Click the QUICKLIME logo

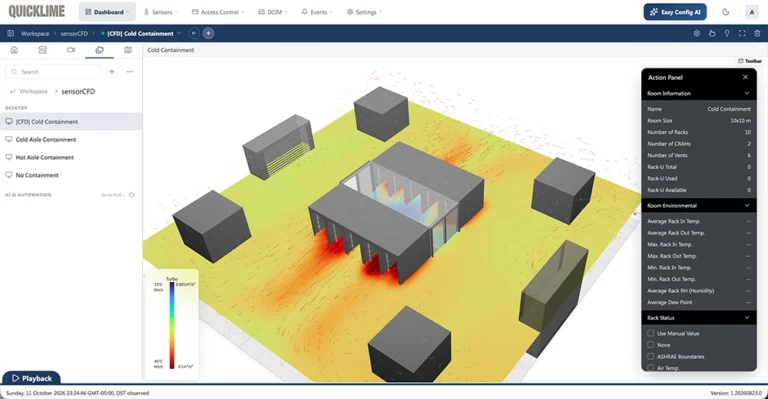37,11
